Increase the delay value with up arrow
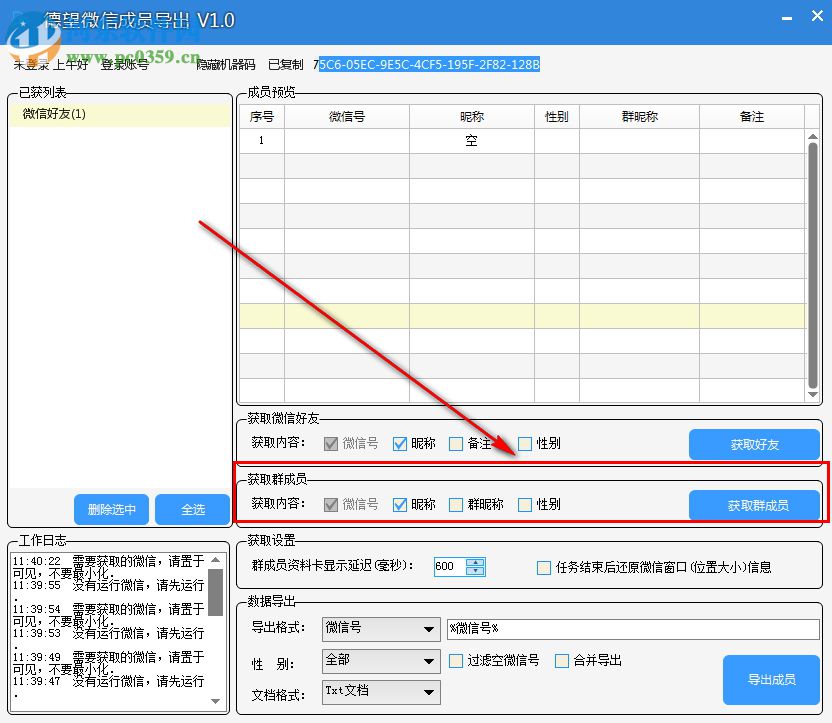832x723 pixels. 476,562
